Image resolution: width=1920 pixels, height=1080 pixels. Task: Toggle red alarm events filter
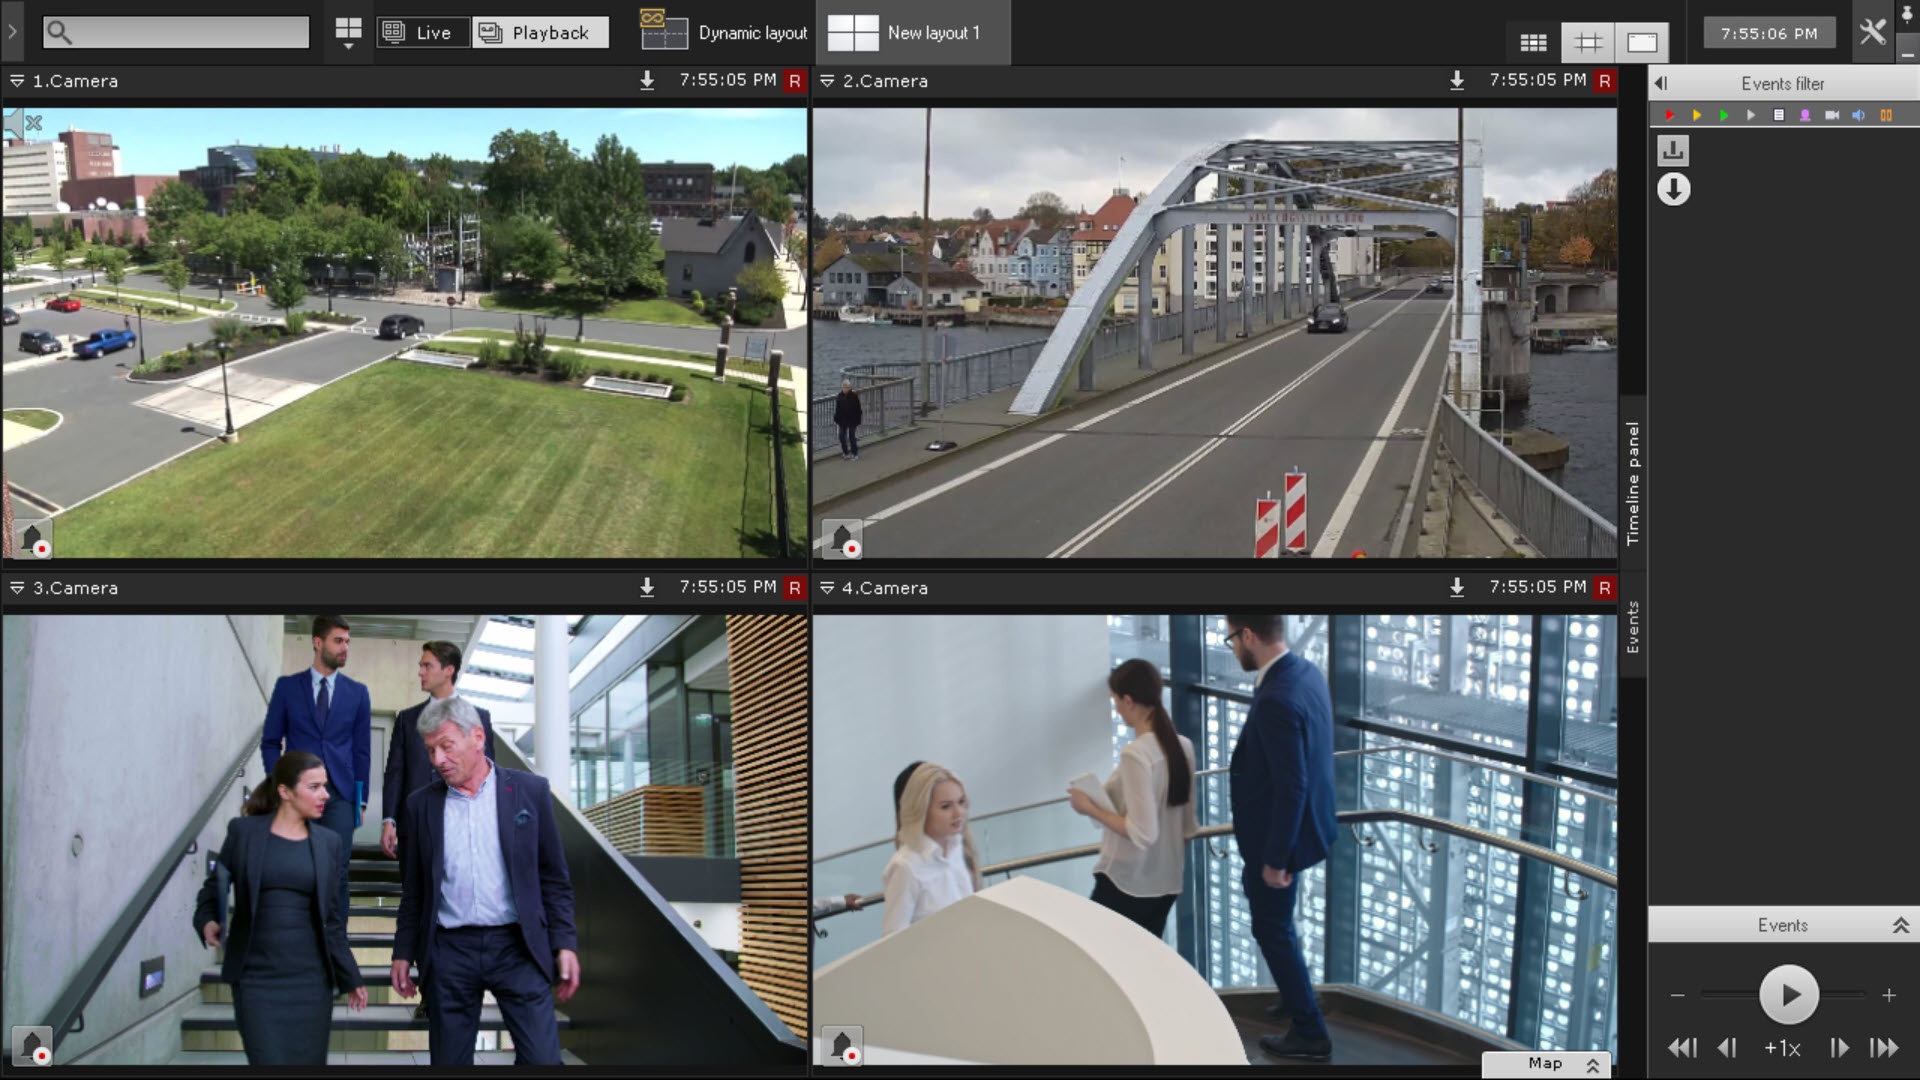point(1669,115)
